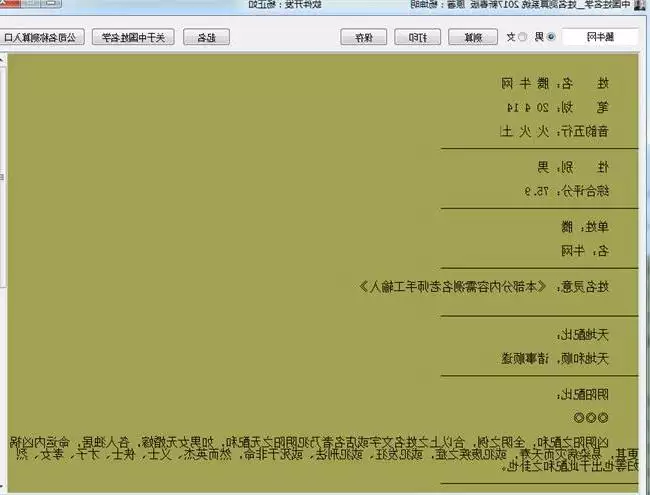
Task: Open the 关于中国姓名学 about button
Action: click(133, 37)
